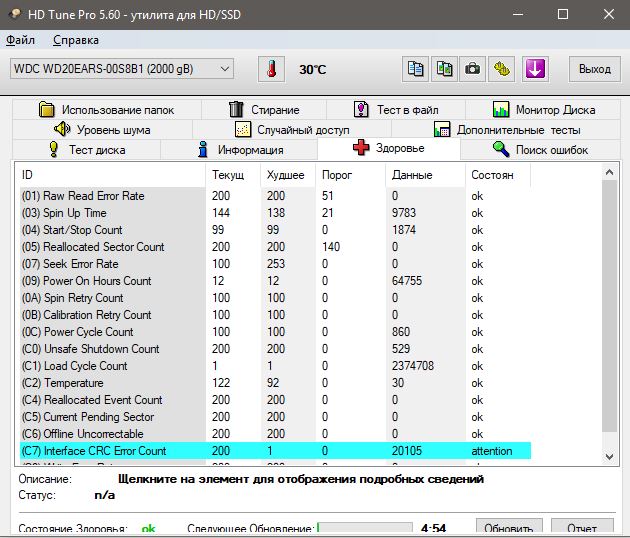630x538 pixels.
Task: Switch to the Поиск ошибок tab
Action: click(540, 149)
